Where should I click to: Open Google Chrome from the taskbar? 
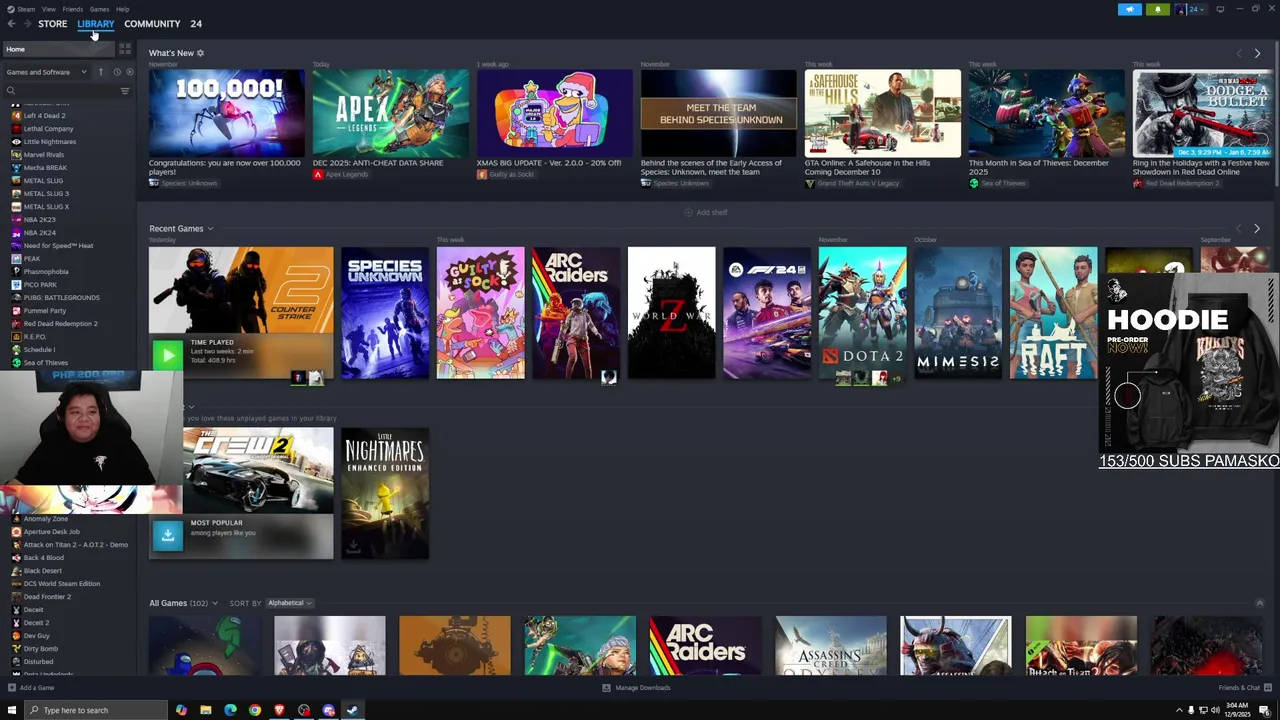point(255,710)
